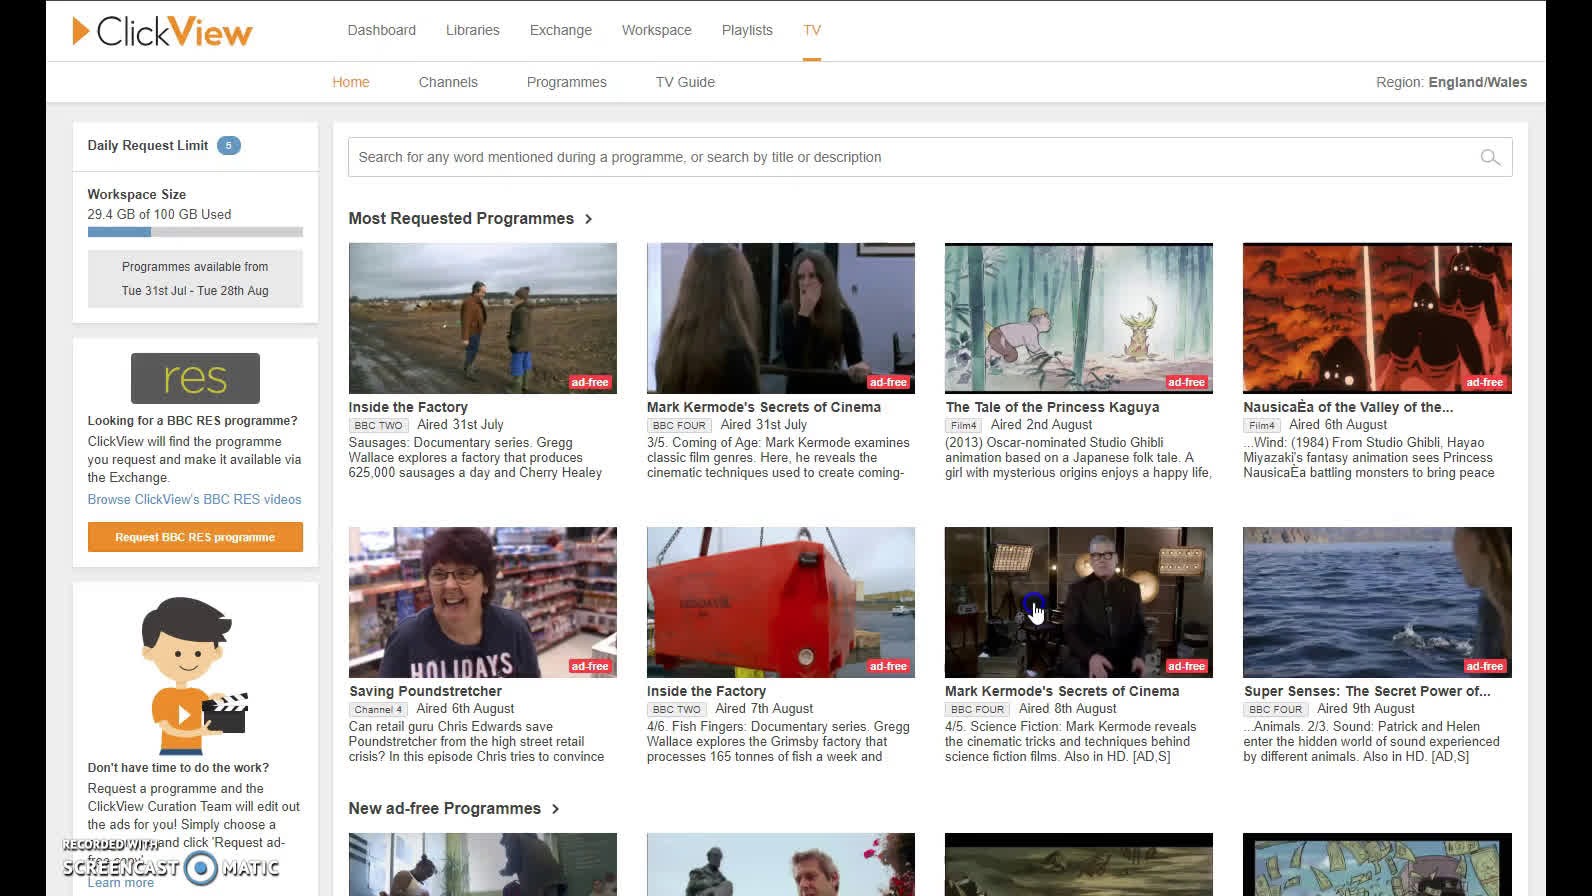Screen dimensions: 1592x896
Task: Click Film4 tag under The Tale of the Princess Kaguya
Action: click(964, 425)
